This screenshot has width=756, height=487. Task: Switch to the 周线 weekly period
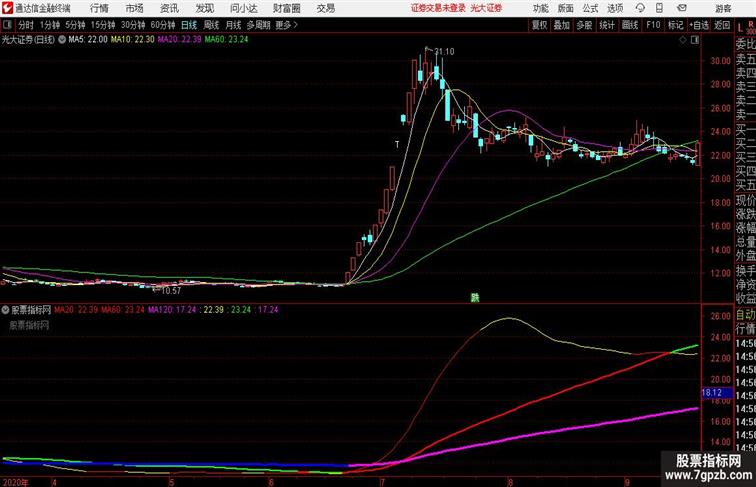(x=211, y=25)
